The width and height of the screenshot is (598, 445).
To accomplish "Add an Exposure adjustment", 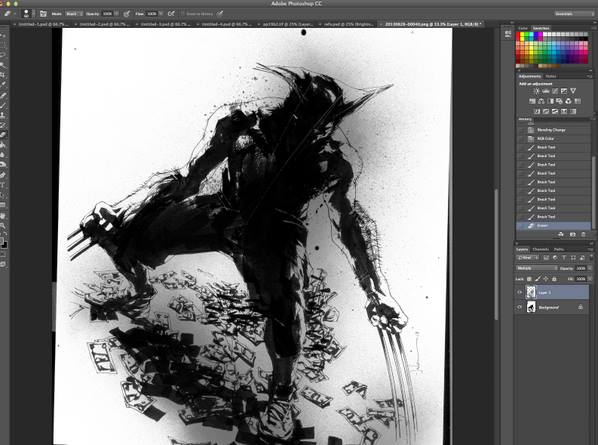I will (x=564, y=91).
